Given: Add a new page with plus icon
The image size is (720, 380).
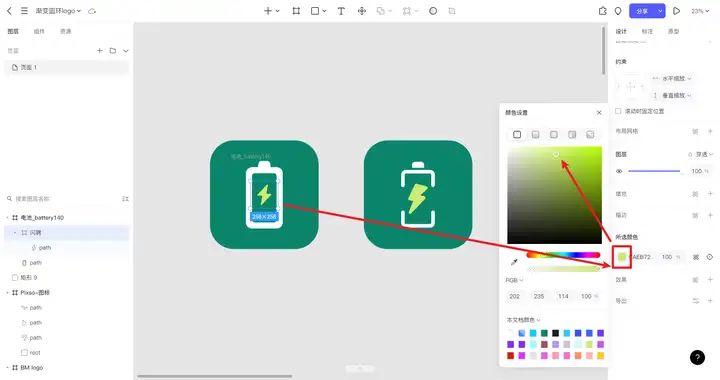Looking at the screenshot, I should pos(100,50).
